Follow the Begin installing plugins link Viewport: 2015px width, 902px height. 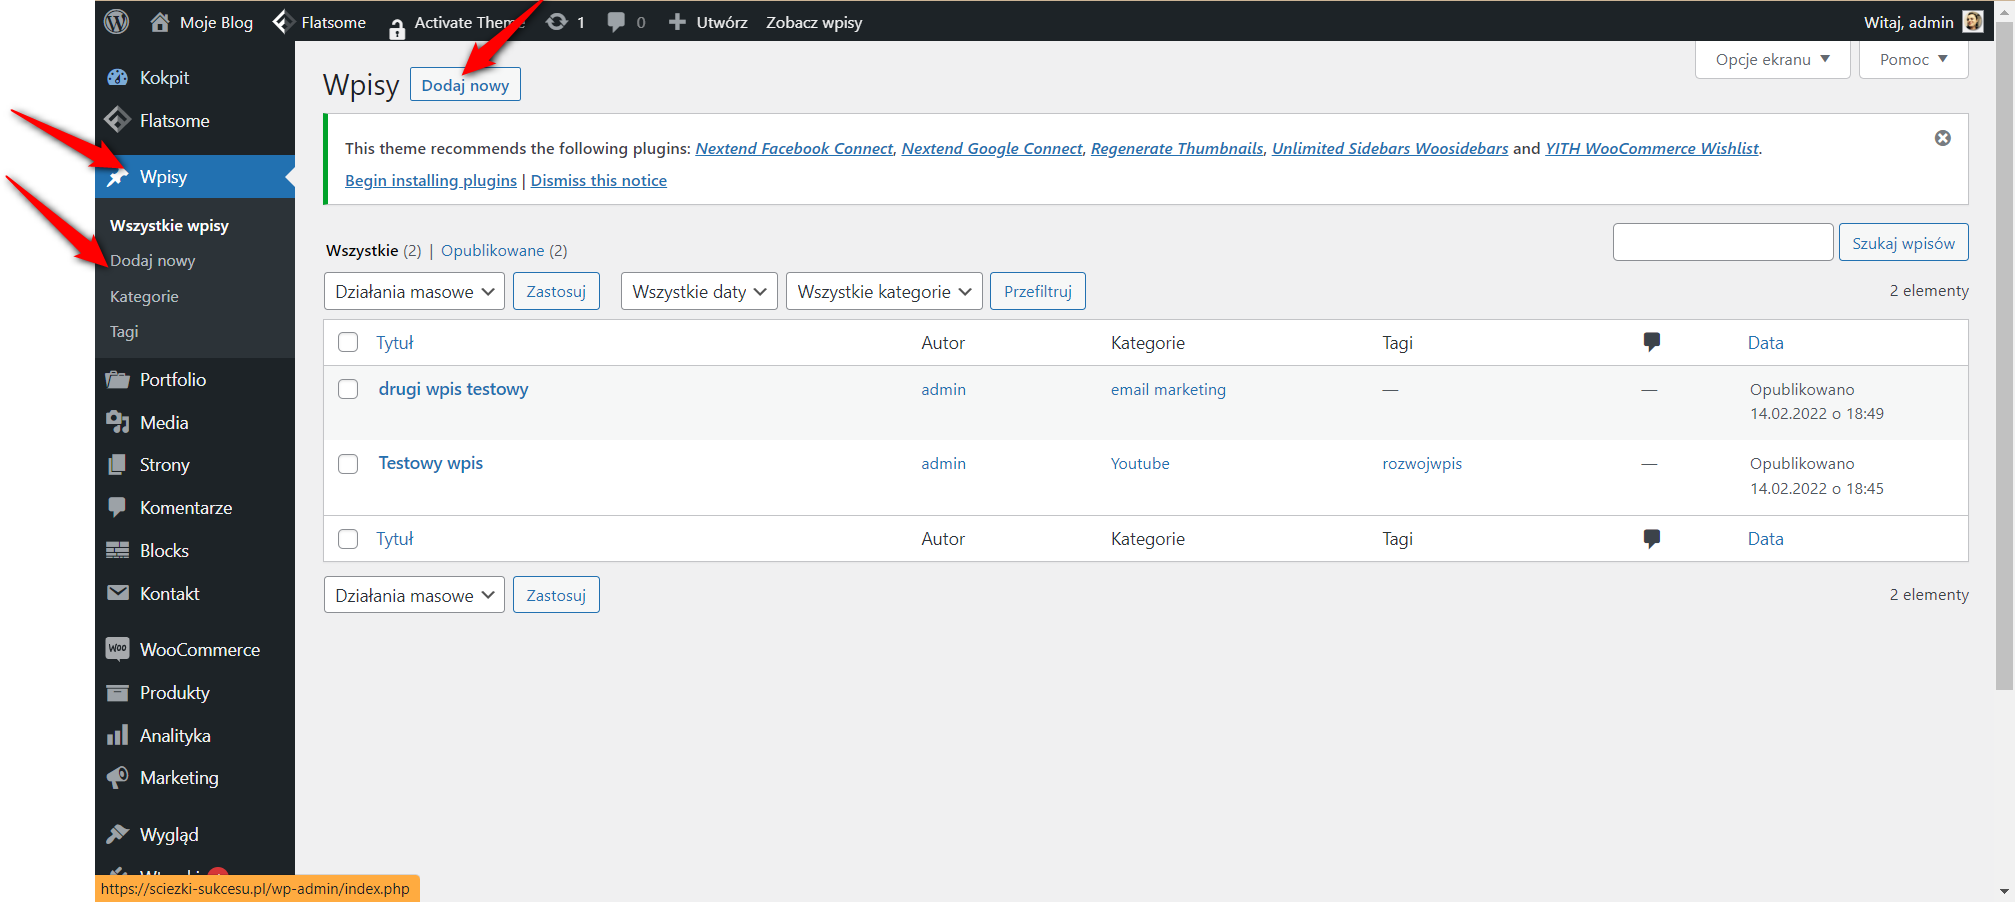point(430,180)
